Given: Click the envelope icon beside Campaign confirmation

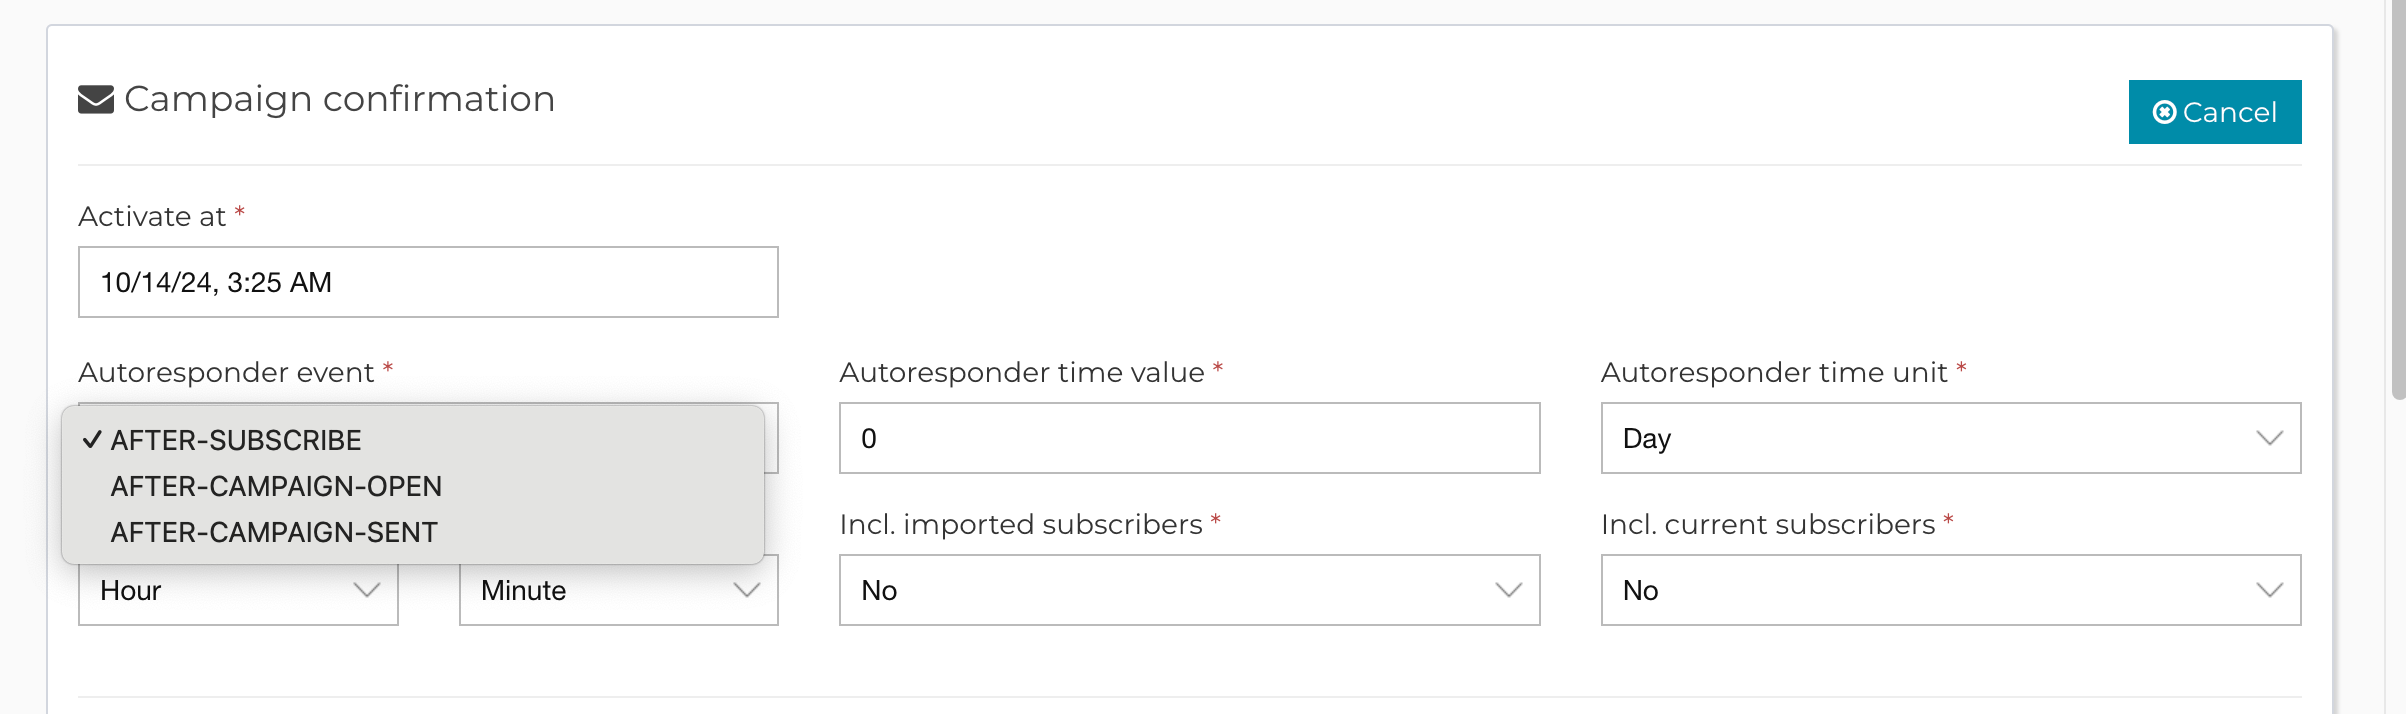Looking at the screenshot, I should point(96,100).
